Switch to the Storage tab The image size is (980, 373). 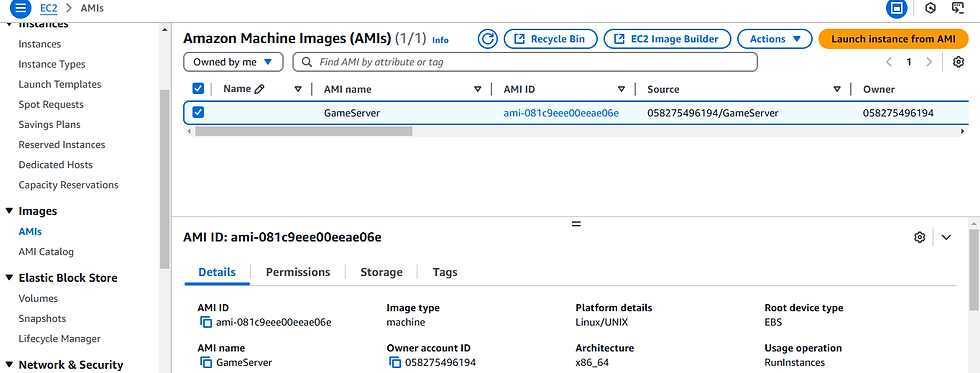[381, 272]
